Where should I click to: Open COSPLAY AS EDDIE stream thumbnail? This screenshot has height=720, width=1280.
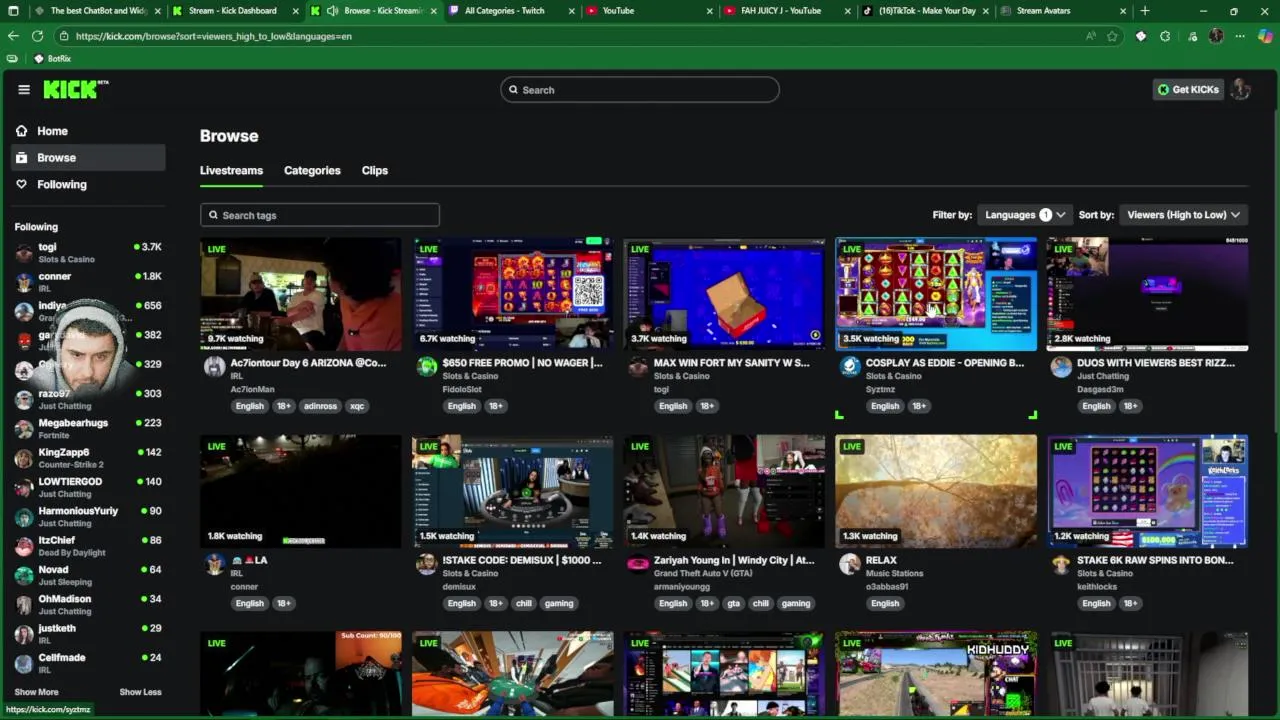tap(936, 294)
